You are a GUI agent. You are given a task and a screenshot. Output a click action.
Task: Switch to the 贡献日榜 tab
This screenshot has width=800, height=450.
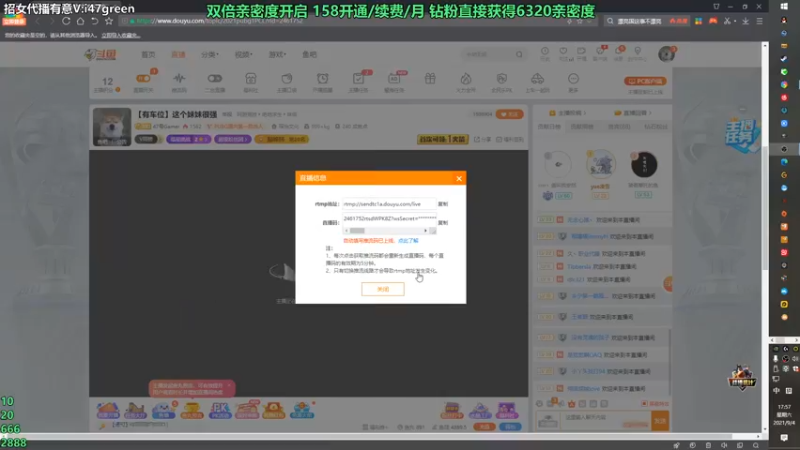pos(549,127)
